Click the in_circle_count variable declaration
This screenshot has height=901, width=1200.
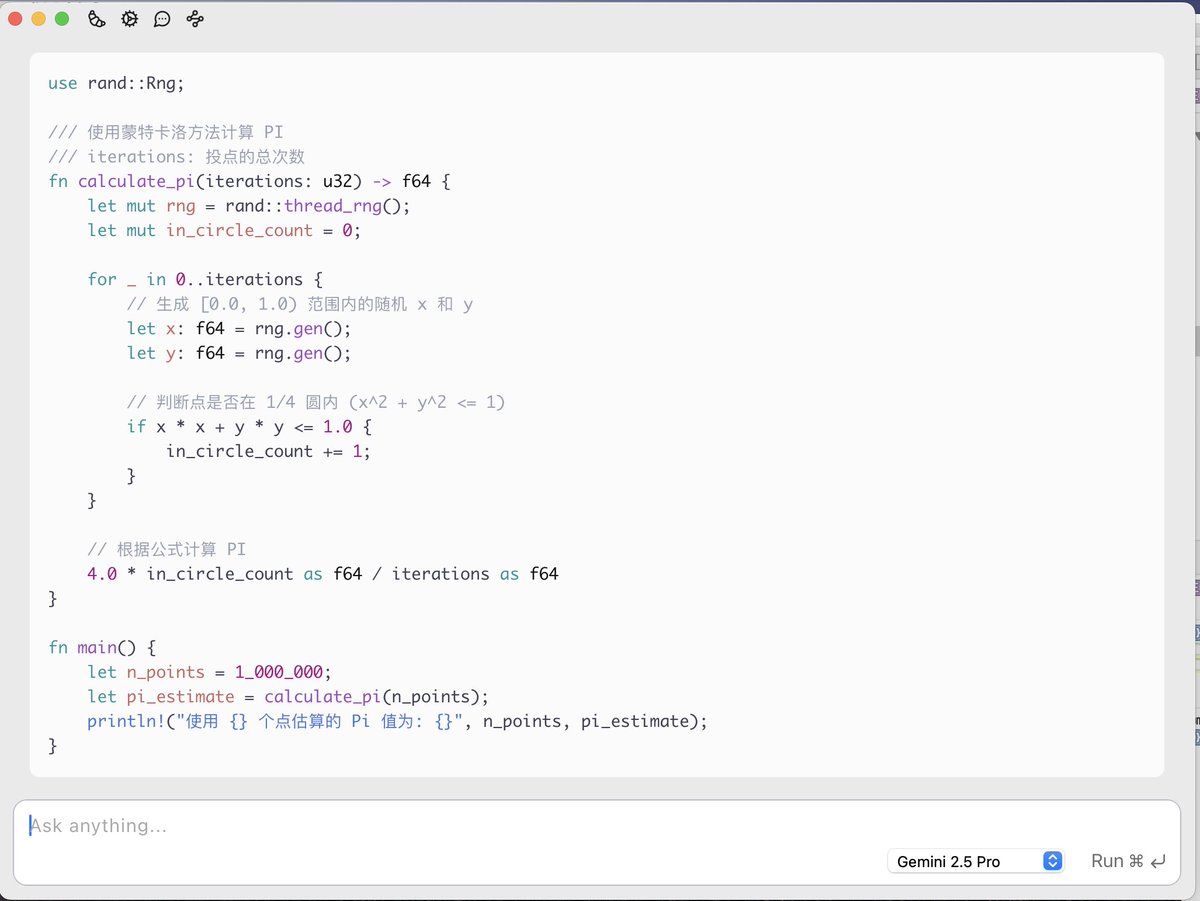pos(238,230)
